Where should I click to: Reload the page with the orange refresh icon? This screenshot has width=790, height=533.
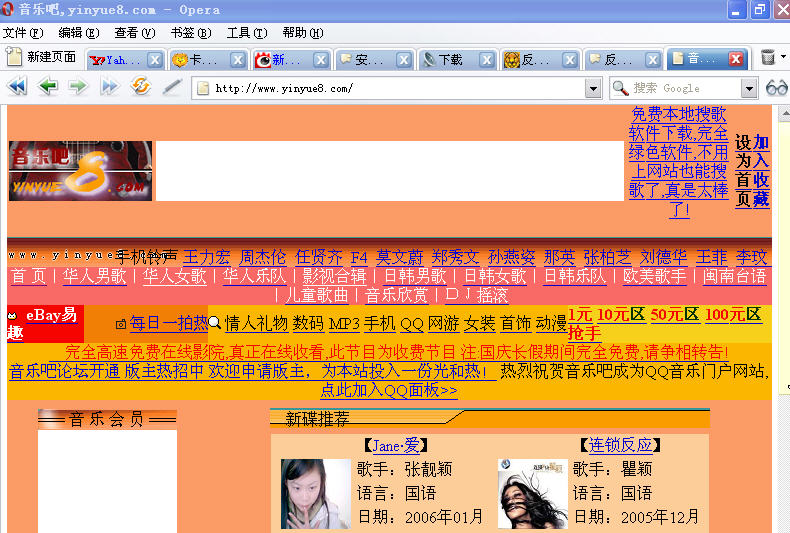pyautogui.click(x=141, y=86)
